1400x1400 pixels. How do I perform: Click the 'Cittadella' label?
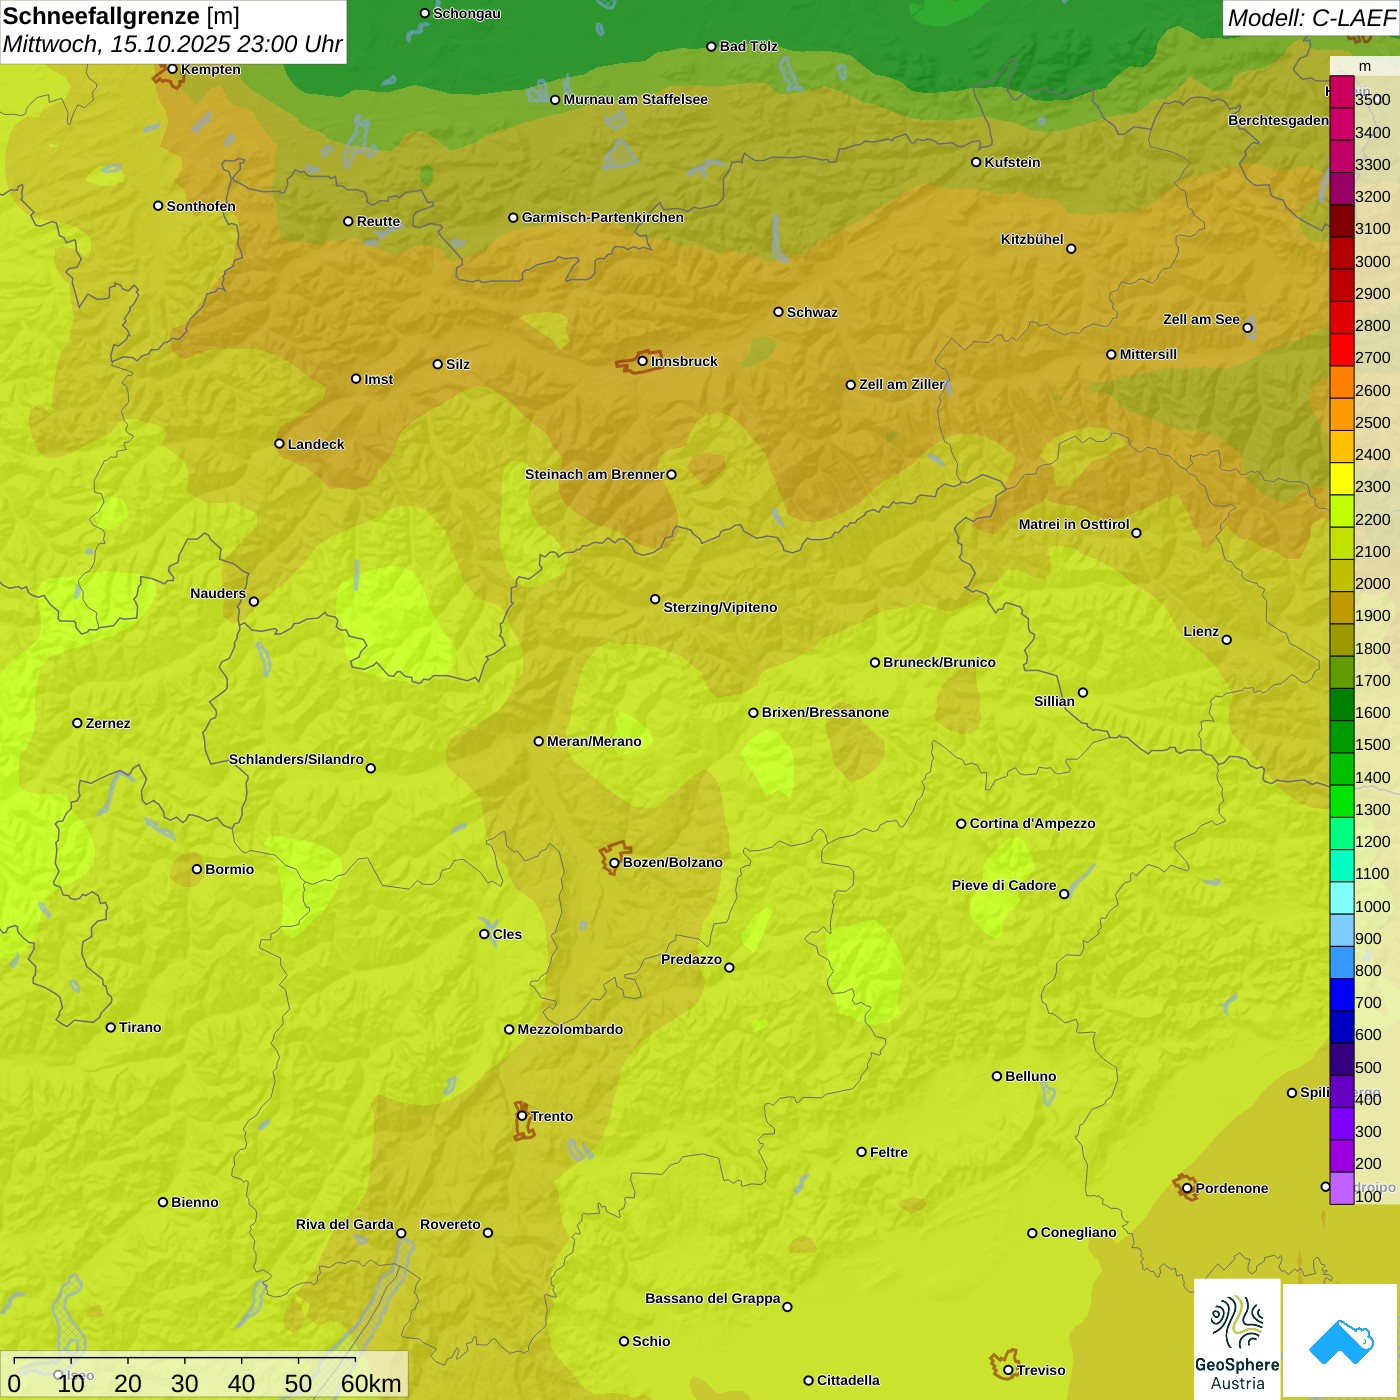pyautogui.click(x=849, y=1380)
